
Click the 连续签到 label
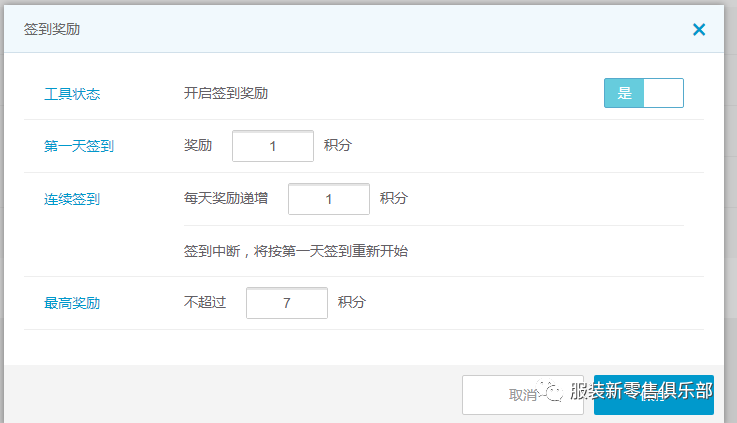click(72, 199)
